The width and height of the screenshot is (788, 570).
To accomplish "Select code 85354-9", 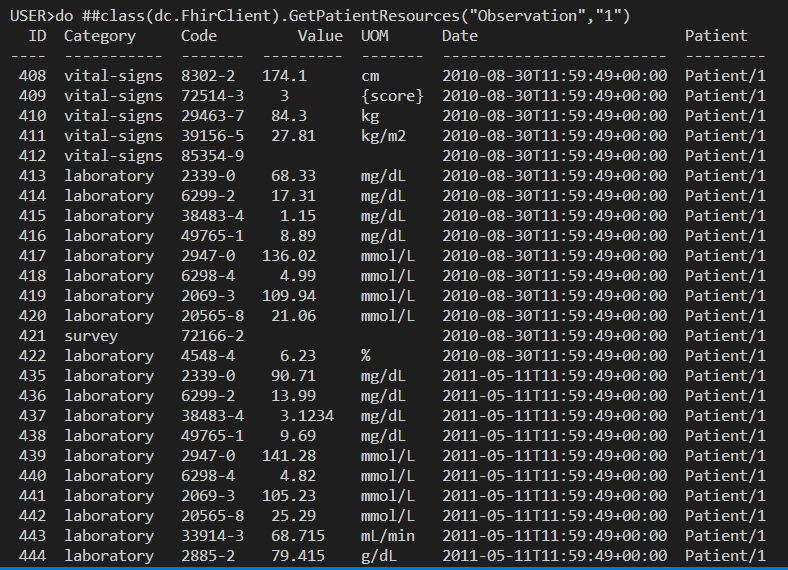I will click(213, 156).
